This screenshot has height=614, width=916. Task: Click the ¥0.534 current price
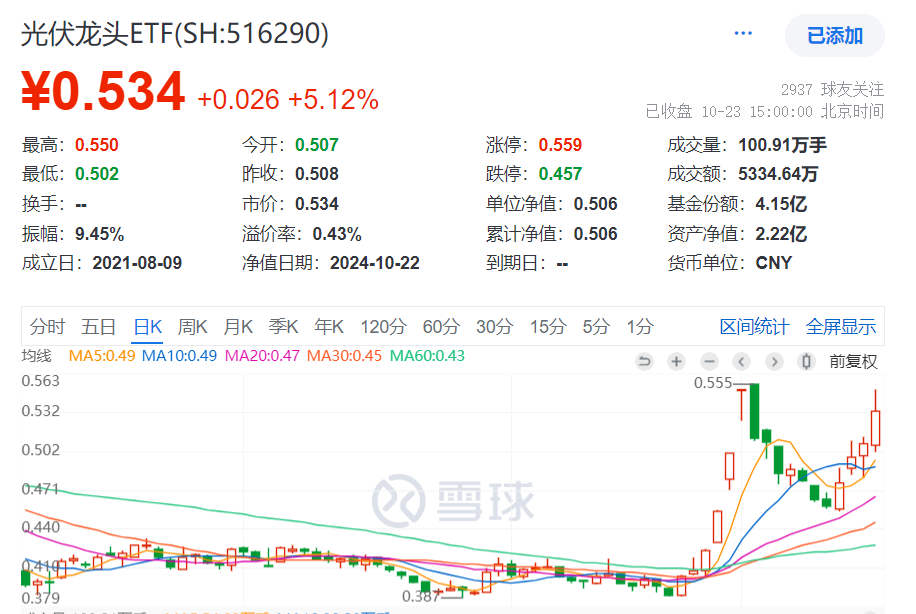[x=103, y=91]
